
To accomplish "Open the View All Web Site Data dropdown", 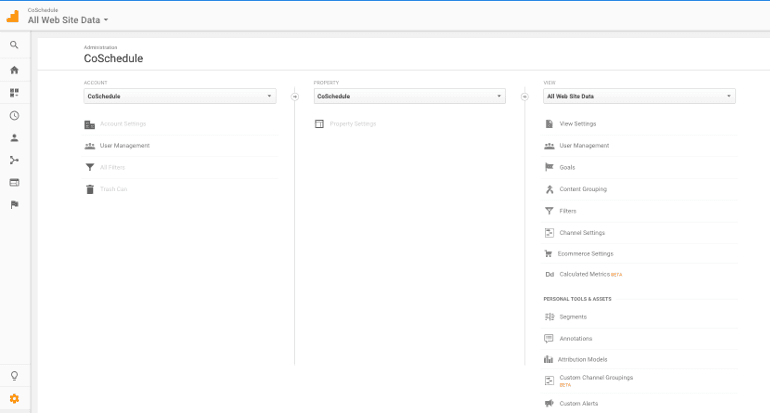I will coord(639,96).
